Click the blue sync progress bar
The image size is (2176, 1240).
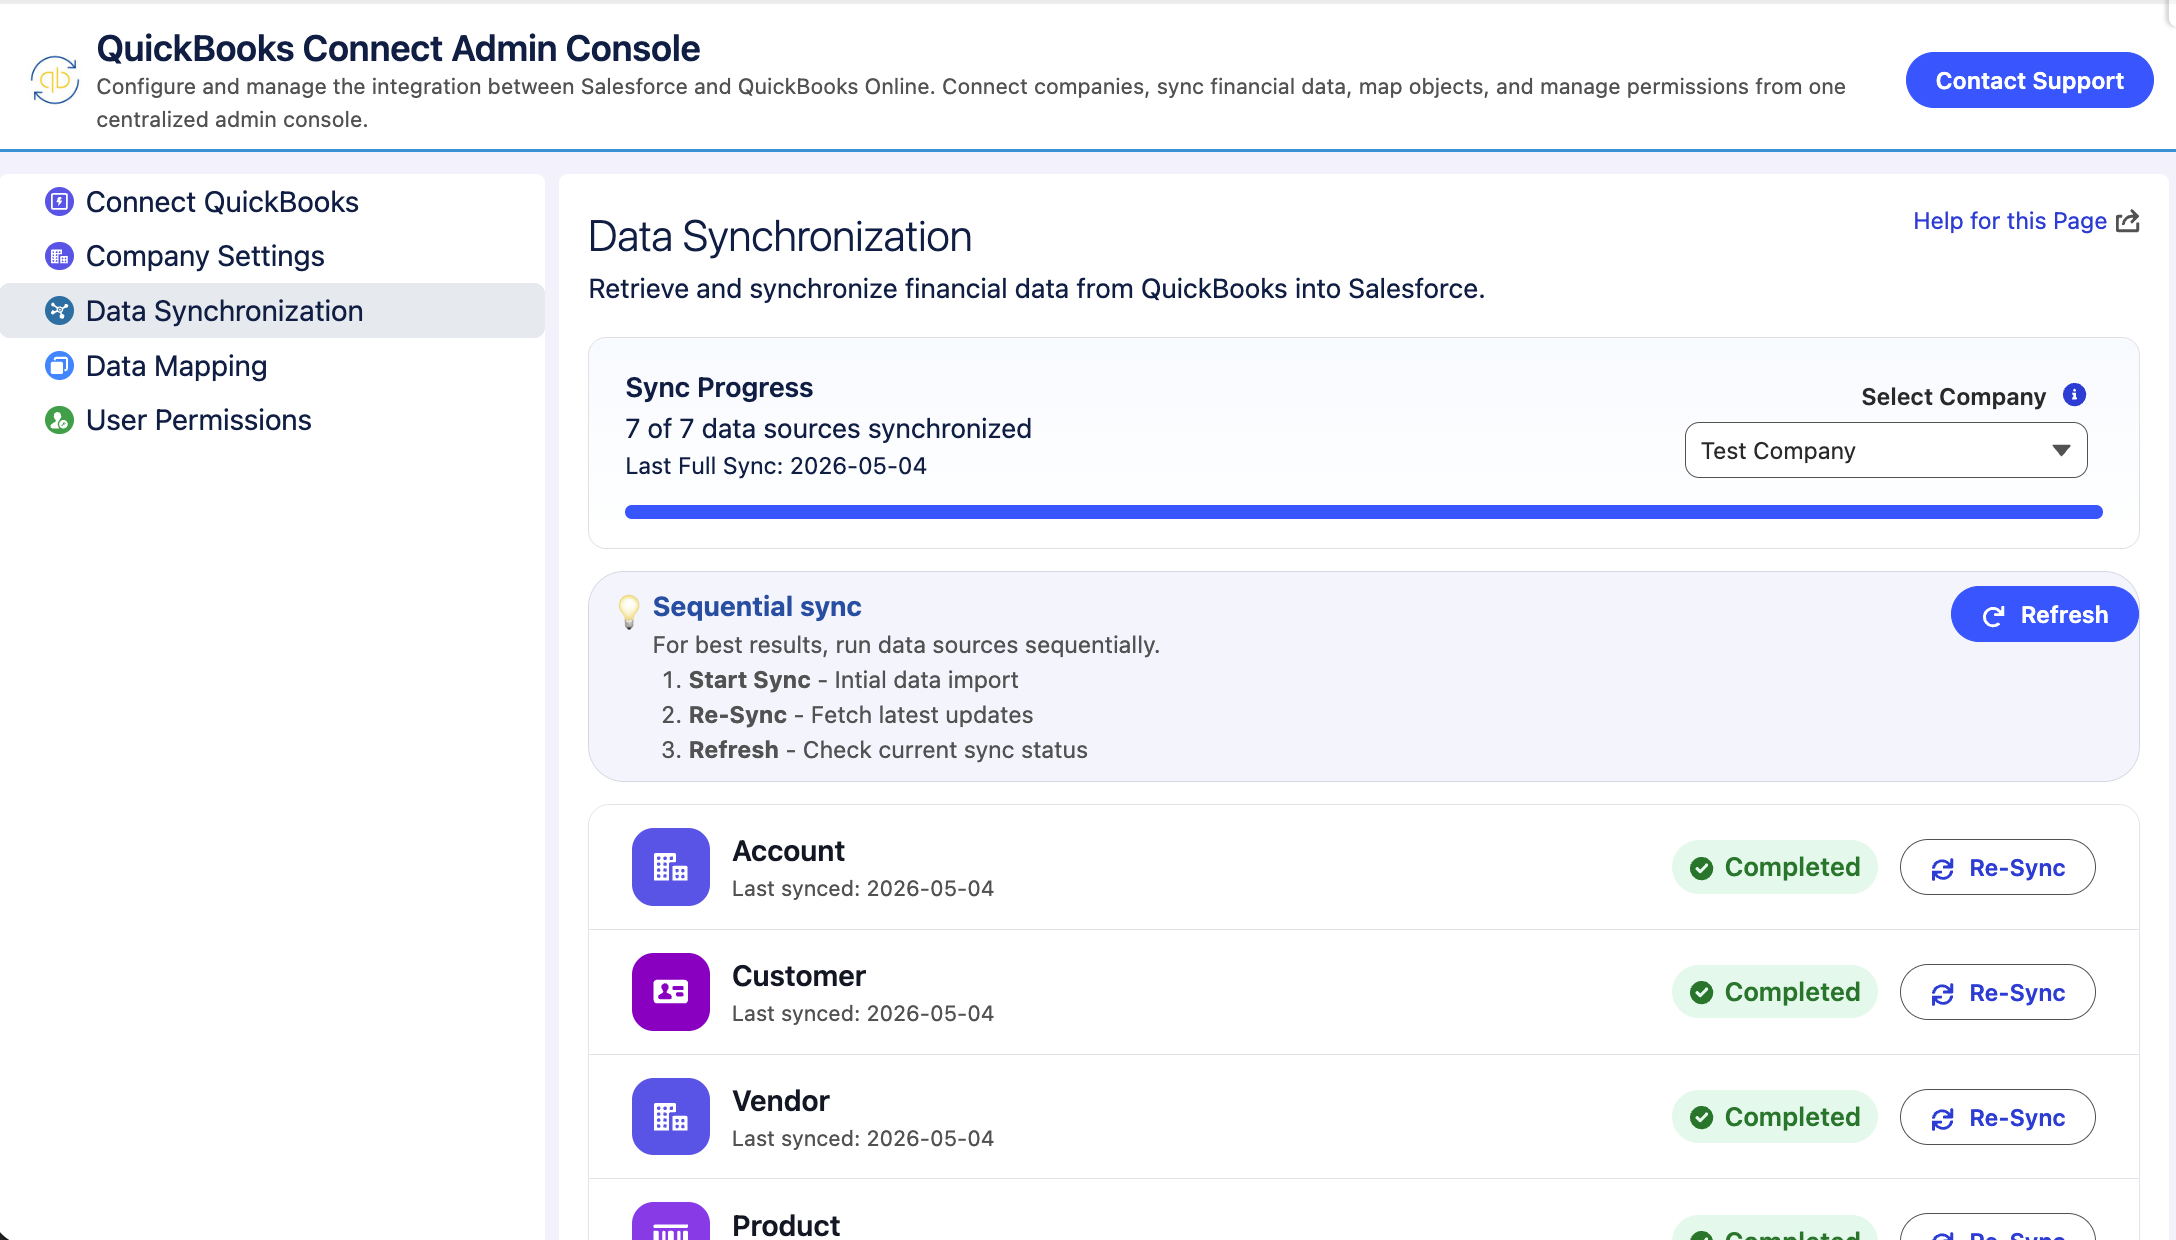tap(1364, 512)
